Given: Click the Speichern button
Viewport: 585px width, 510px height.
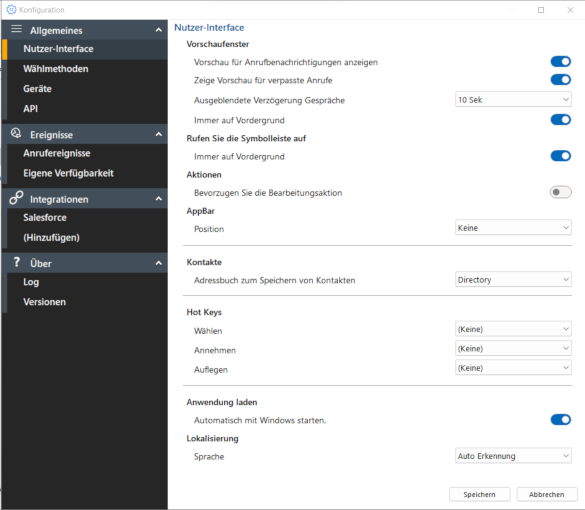Looking at the screenshot, I should 479,494.
